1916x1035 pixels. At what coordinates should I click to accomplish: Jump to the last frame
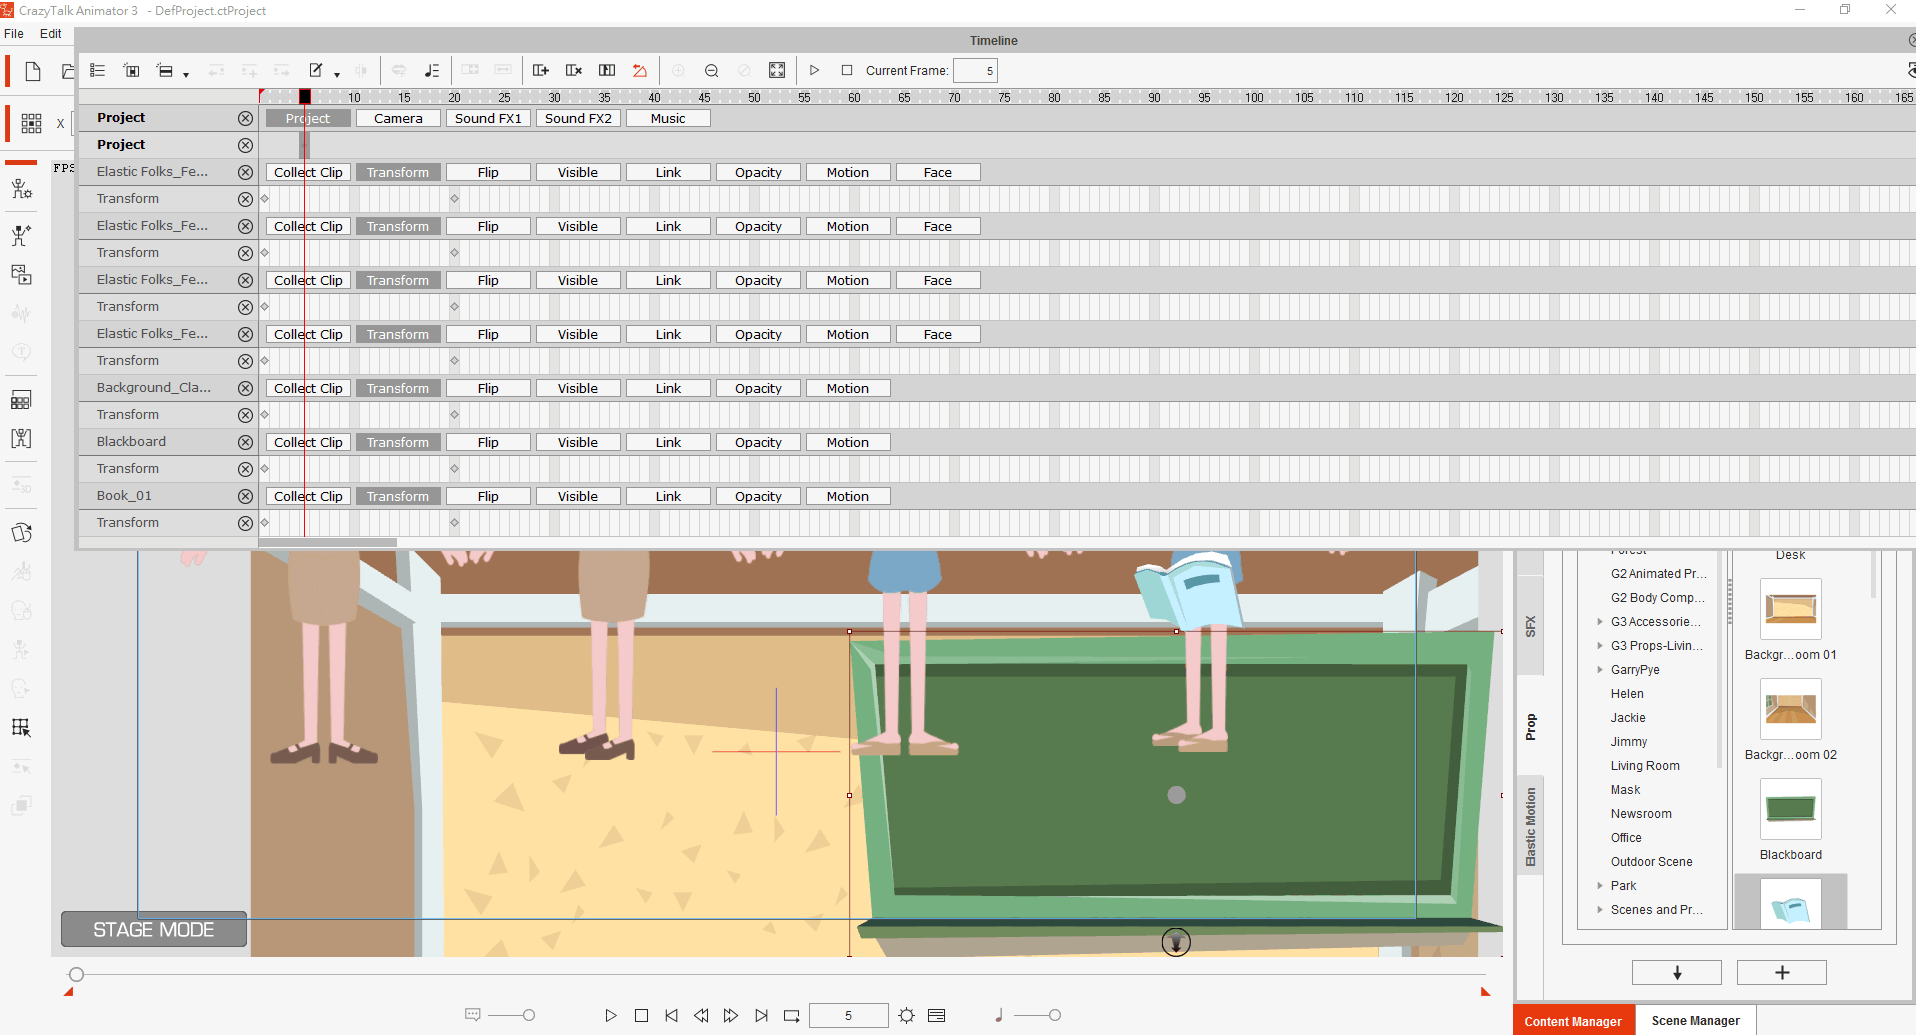coord(761,1015)
